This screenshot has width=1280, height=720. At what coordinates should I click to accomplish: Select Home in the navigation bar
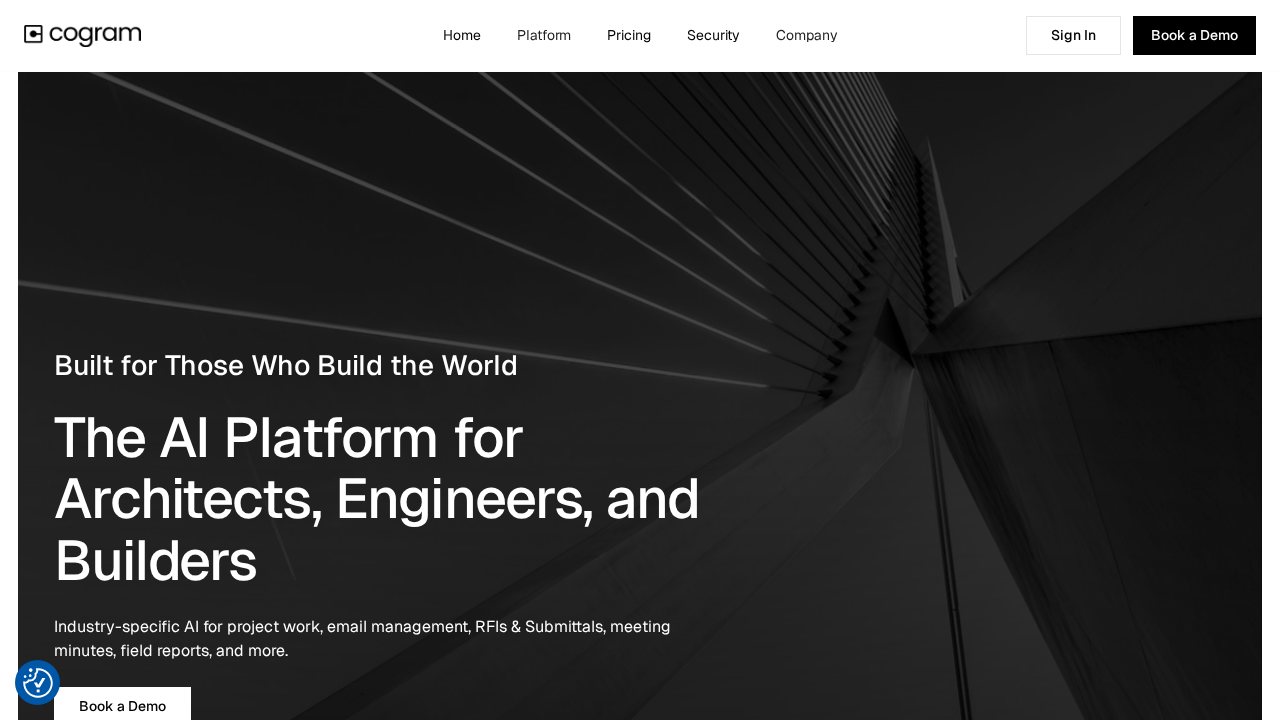tap(462, 35)
